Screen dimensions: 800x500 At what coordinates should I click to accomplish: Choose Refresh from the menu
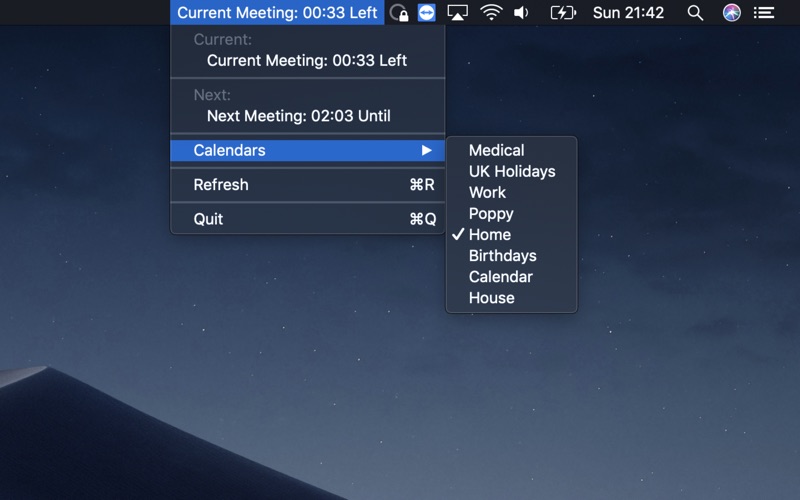(x=308, y=185)
